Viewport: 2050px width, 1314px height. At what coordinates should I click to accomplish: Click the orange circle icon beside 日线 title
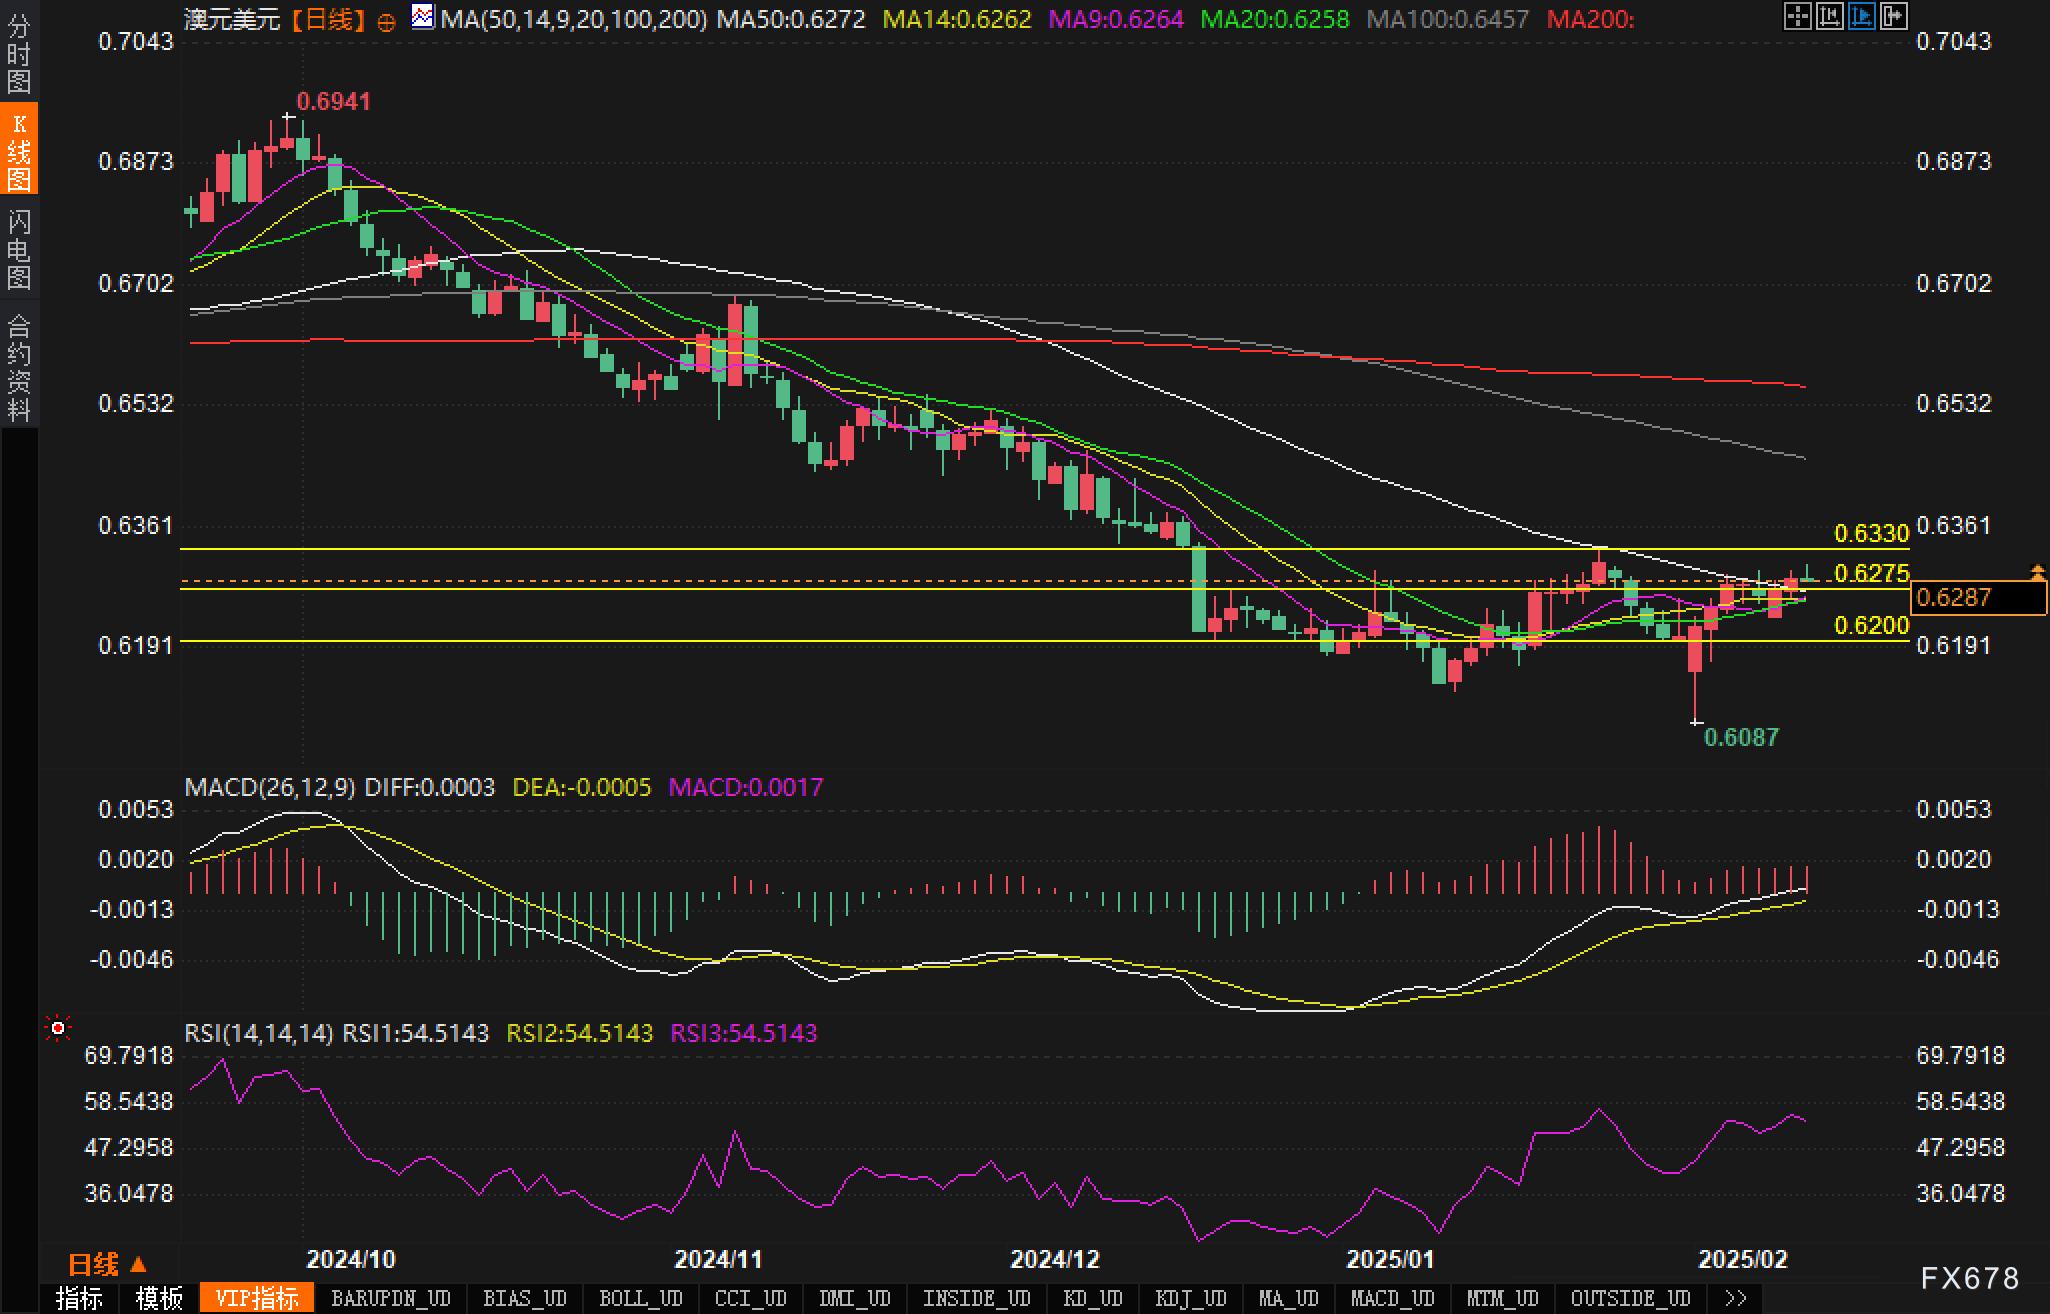pos(387,21)
